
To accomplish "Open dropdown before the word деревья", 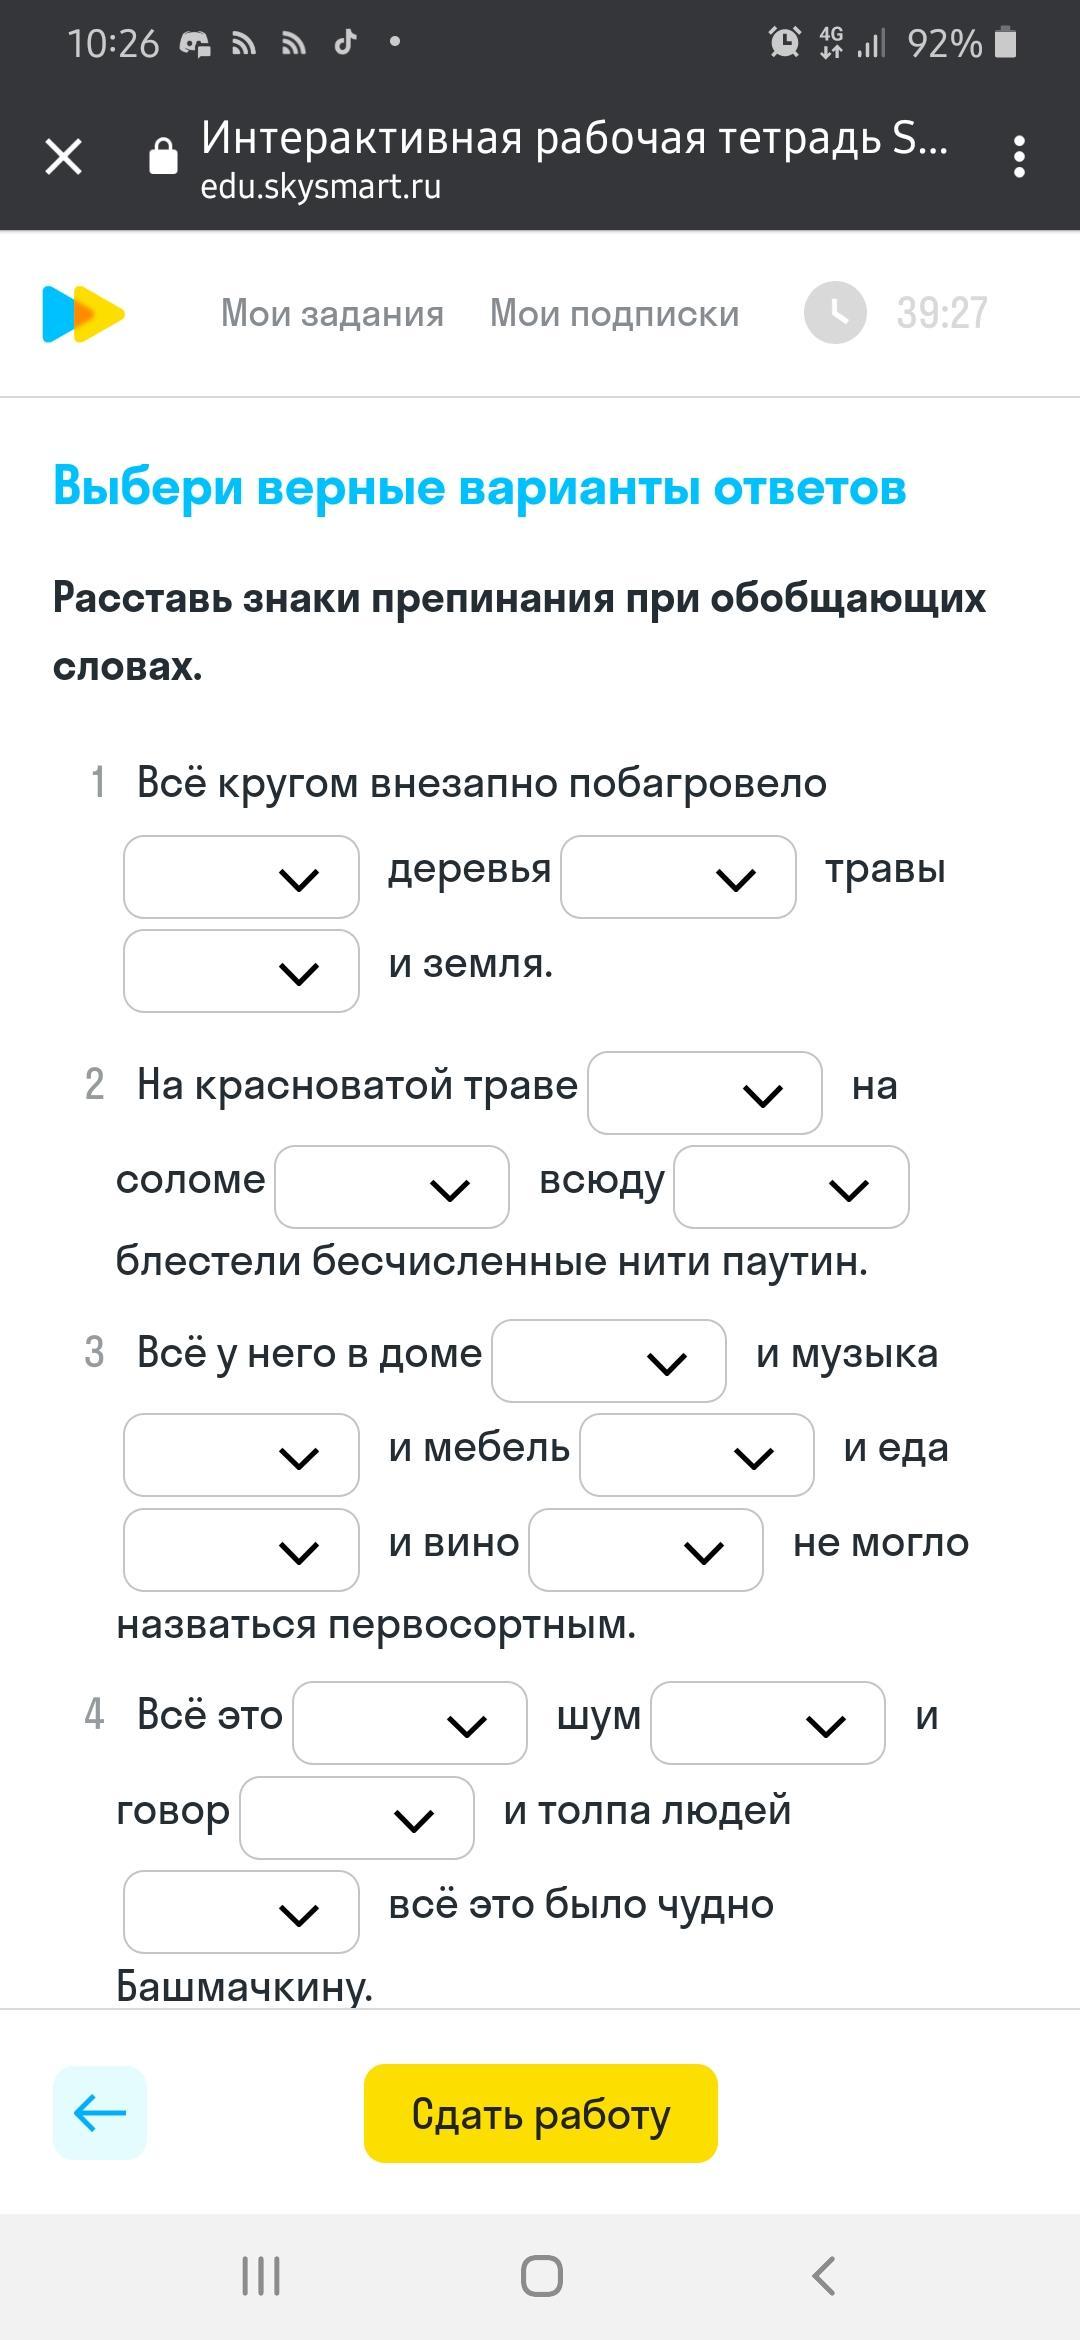I will tap(241, 877).
